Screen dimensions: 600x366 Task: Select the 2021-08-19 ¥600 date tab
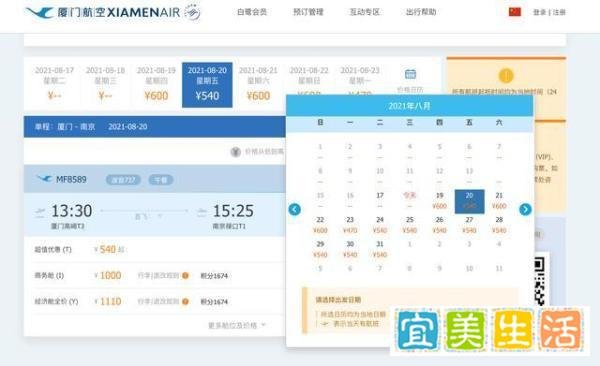pyautogui.click(x=156, y=84)
